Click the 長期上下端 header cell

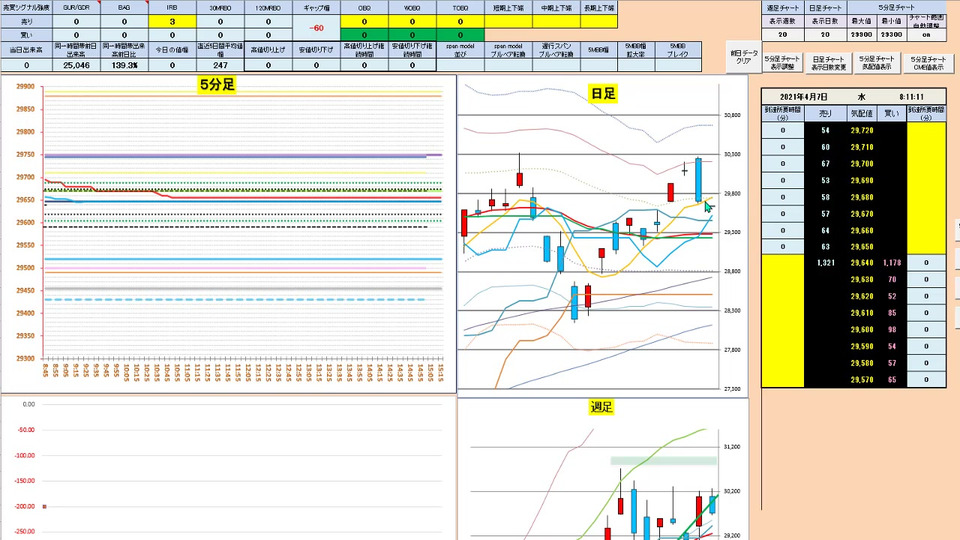click(x=599, y=8)
